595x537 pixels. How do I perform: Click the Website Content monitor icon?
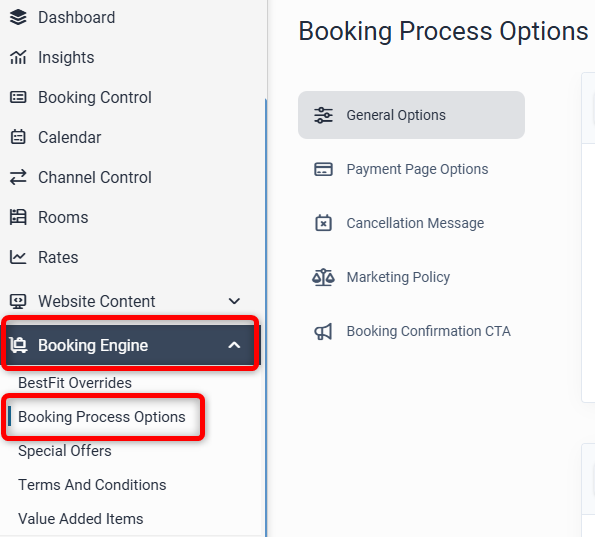click(x=18, y=301)
